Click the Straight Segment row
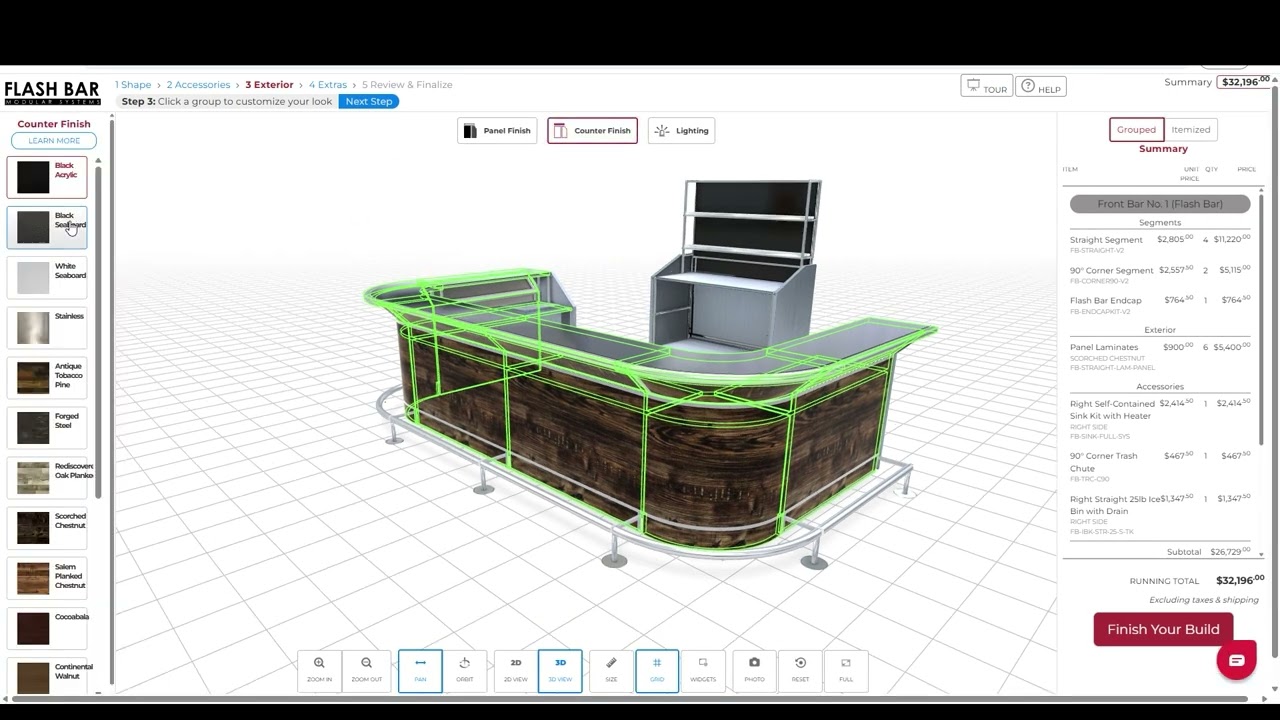The height and width of the screenshot is (720, 1280). (1160, 244)
